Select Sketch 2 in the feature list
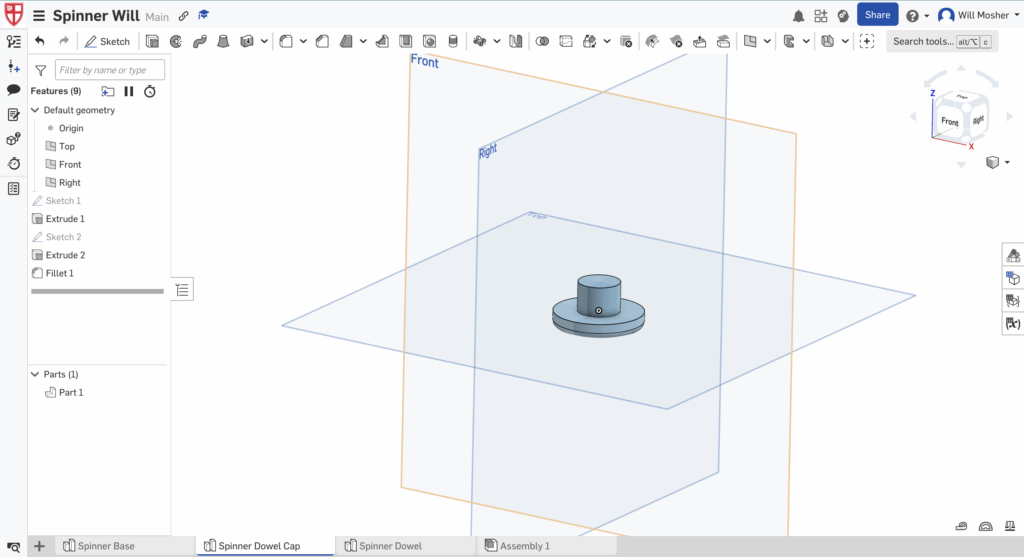This screenshot has width=1024, height=557. point(63,237)
